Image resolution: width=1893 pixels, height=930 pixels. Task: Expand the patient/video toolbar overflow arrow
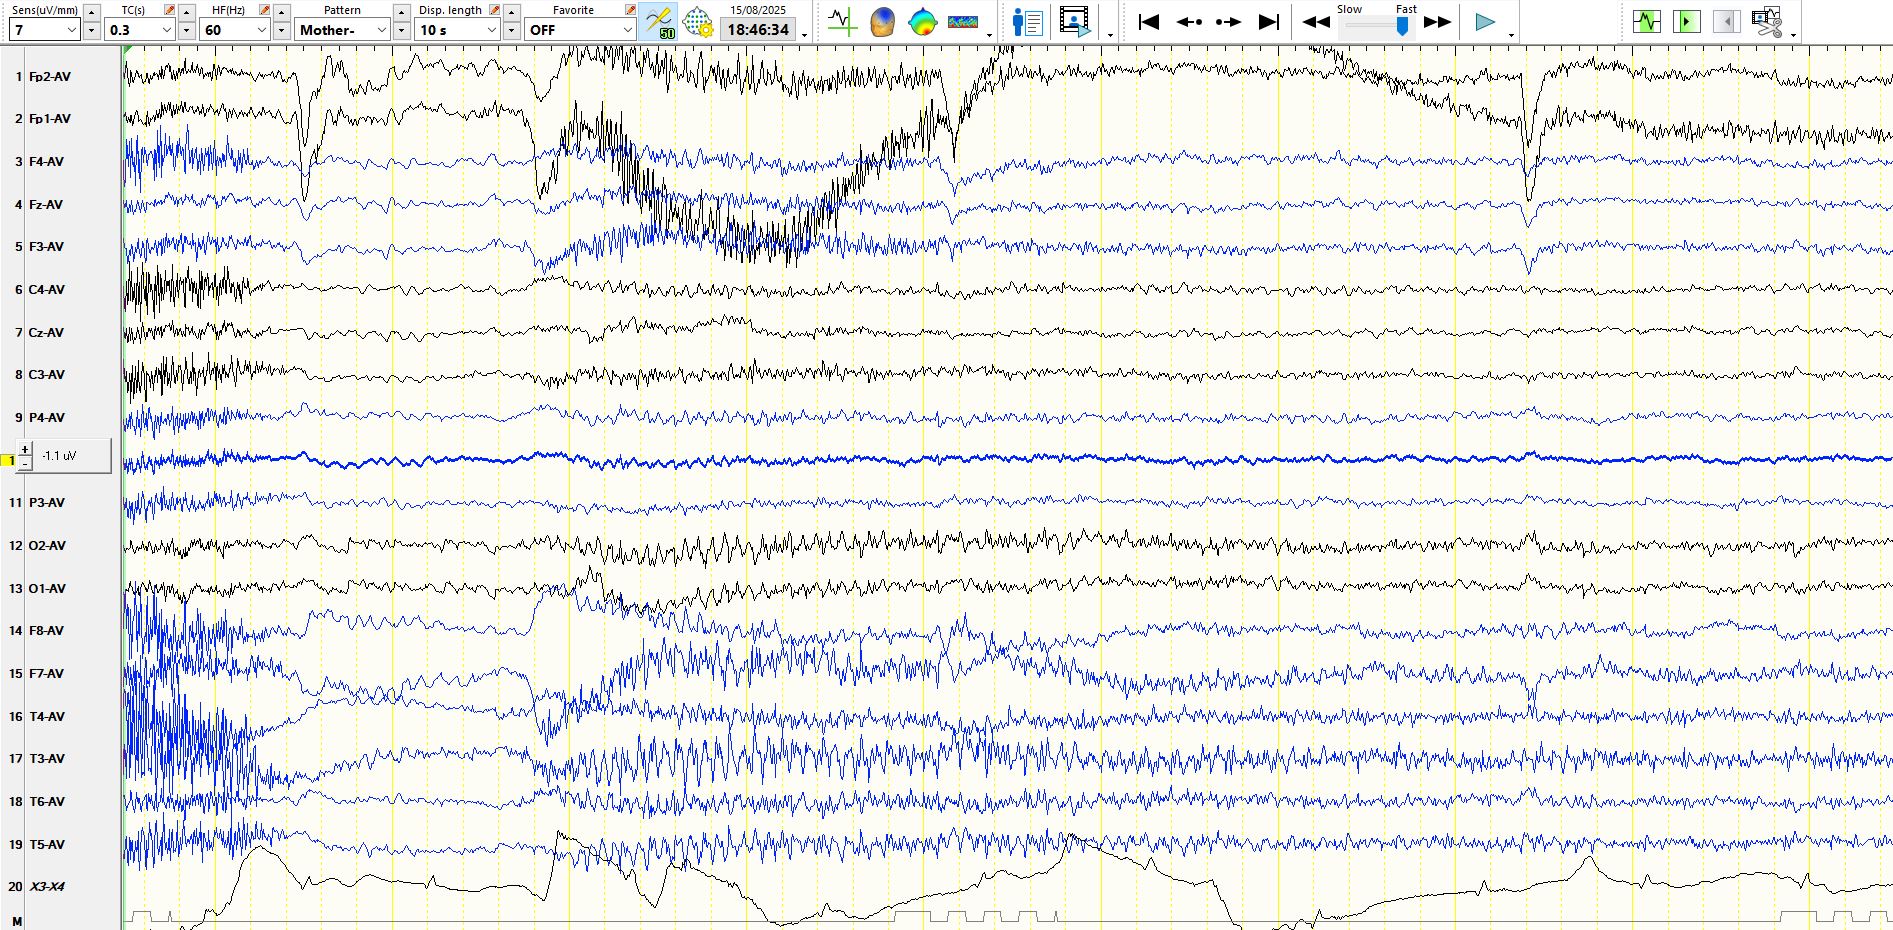(x=1110, y=35)
